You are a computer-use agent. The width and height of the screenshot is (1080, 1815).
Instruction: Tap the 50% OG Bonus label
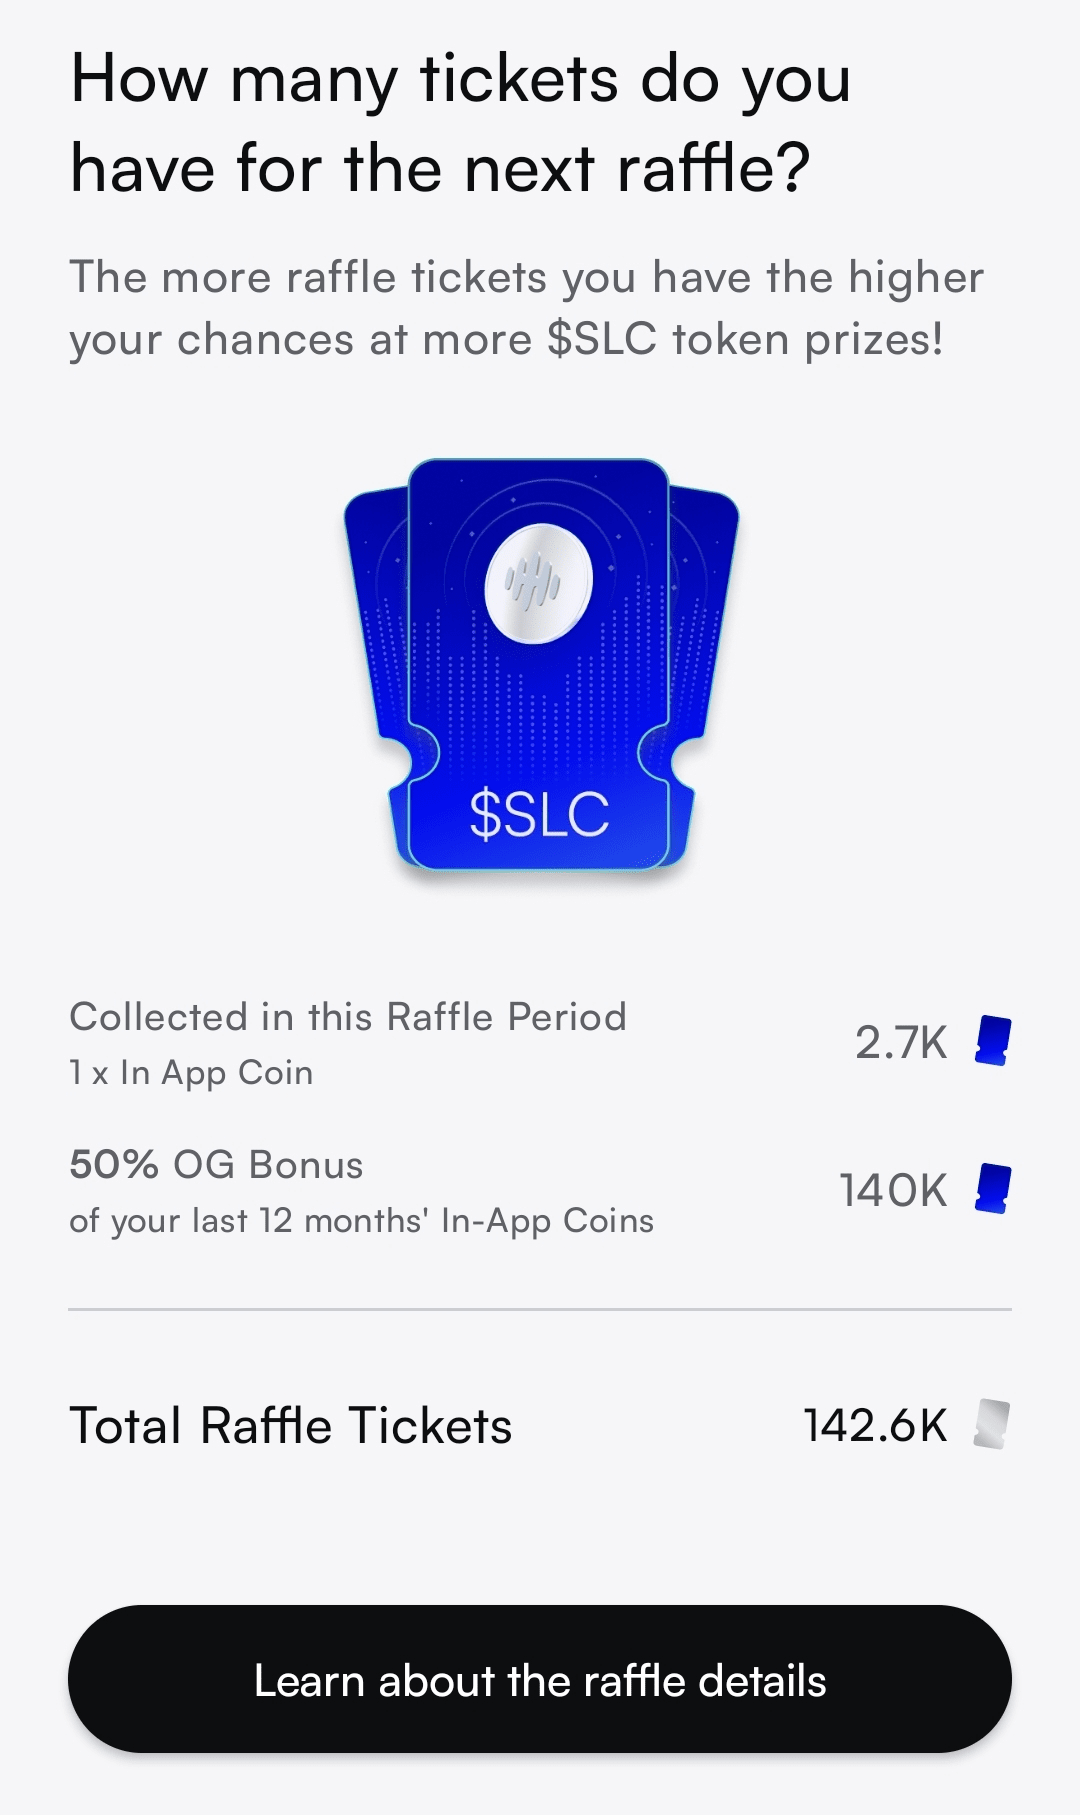point(216,1165)
